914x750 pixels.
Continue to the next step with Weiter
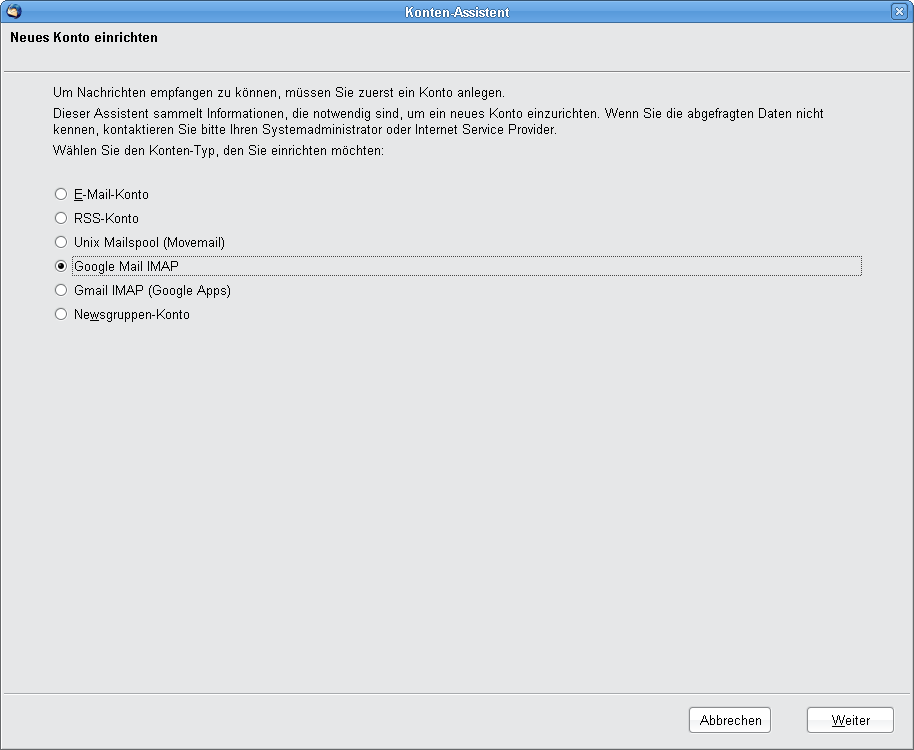click(x=850, y=720)
